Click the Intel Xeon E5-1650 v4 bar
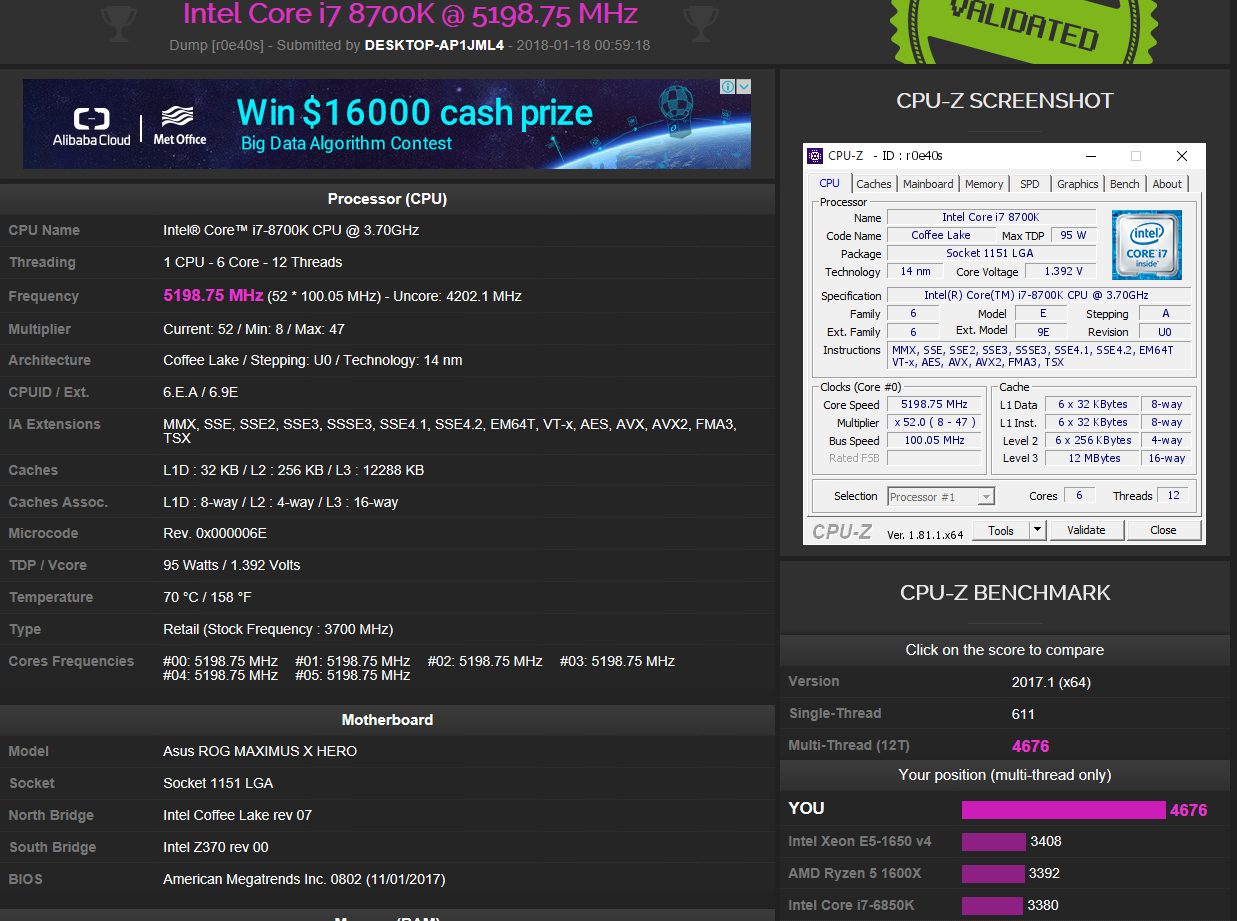 point(994,842)
